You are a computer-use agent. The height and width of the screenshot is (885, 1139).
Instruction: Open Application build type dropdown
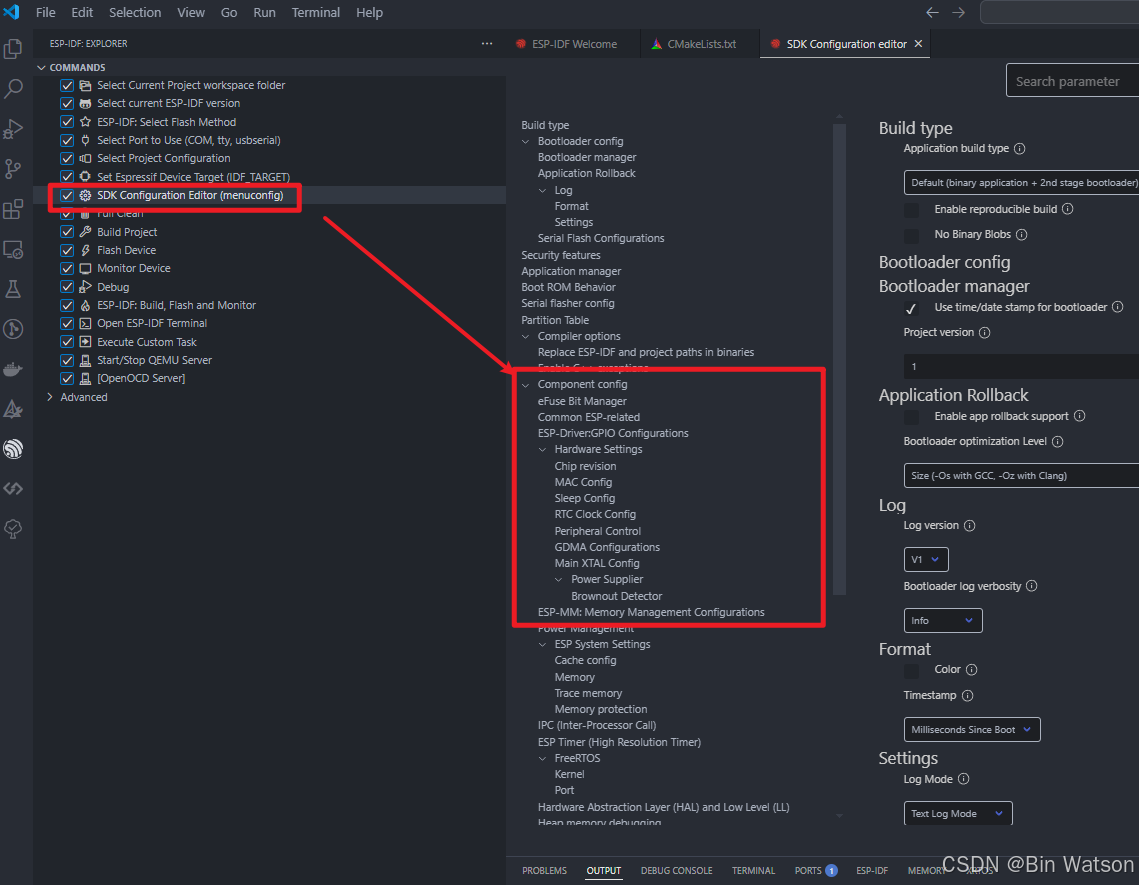(1021, 182)
